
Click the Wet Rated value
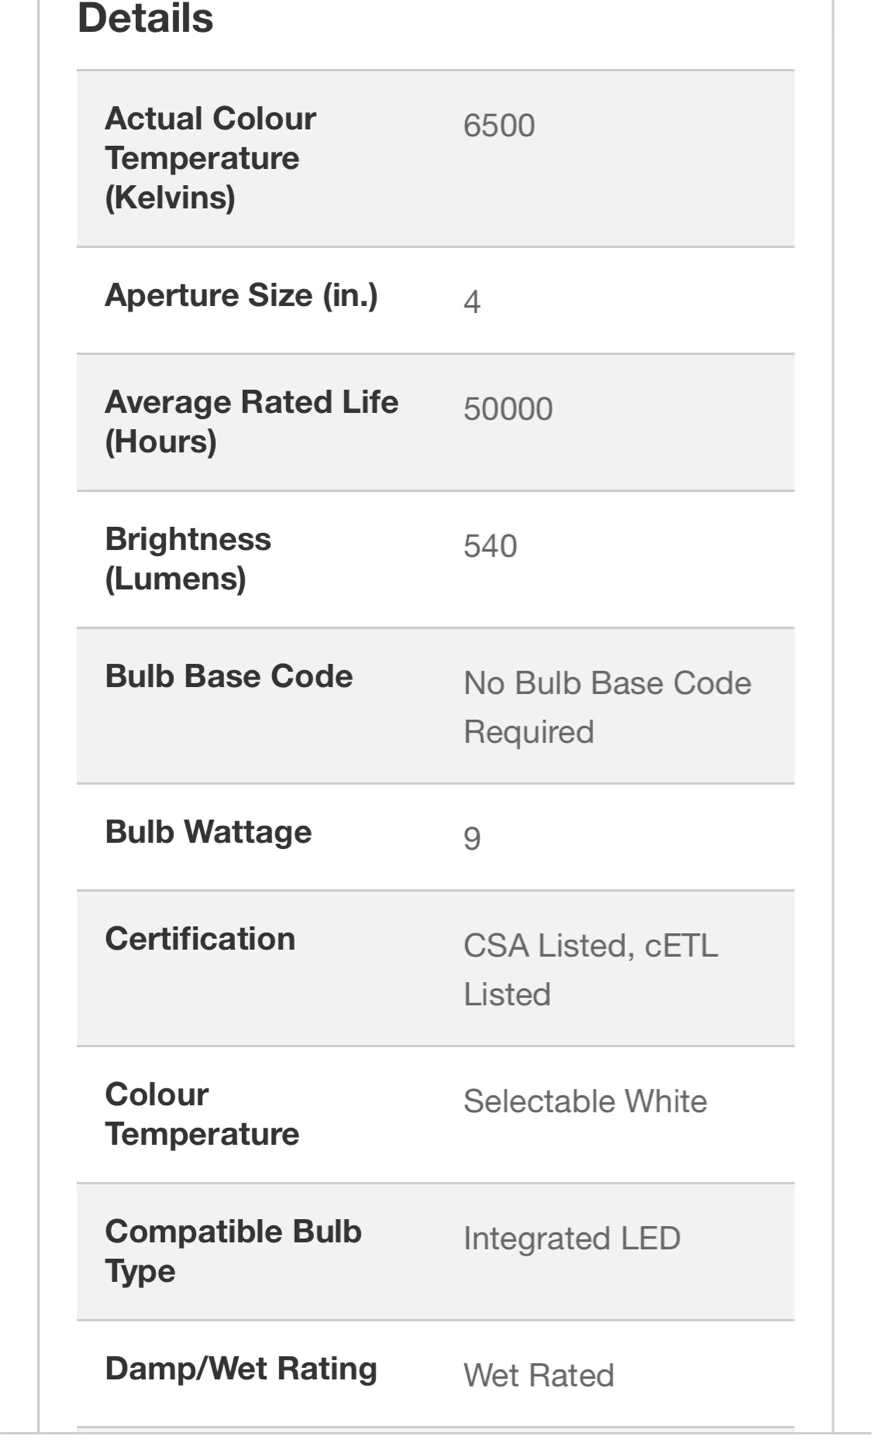pos(539,1376)
